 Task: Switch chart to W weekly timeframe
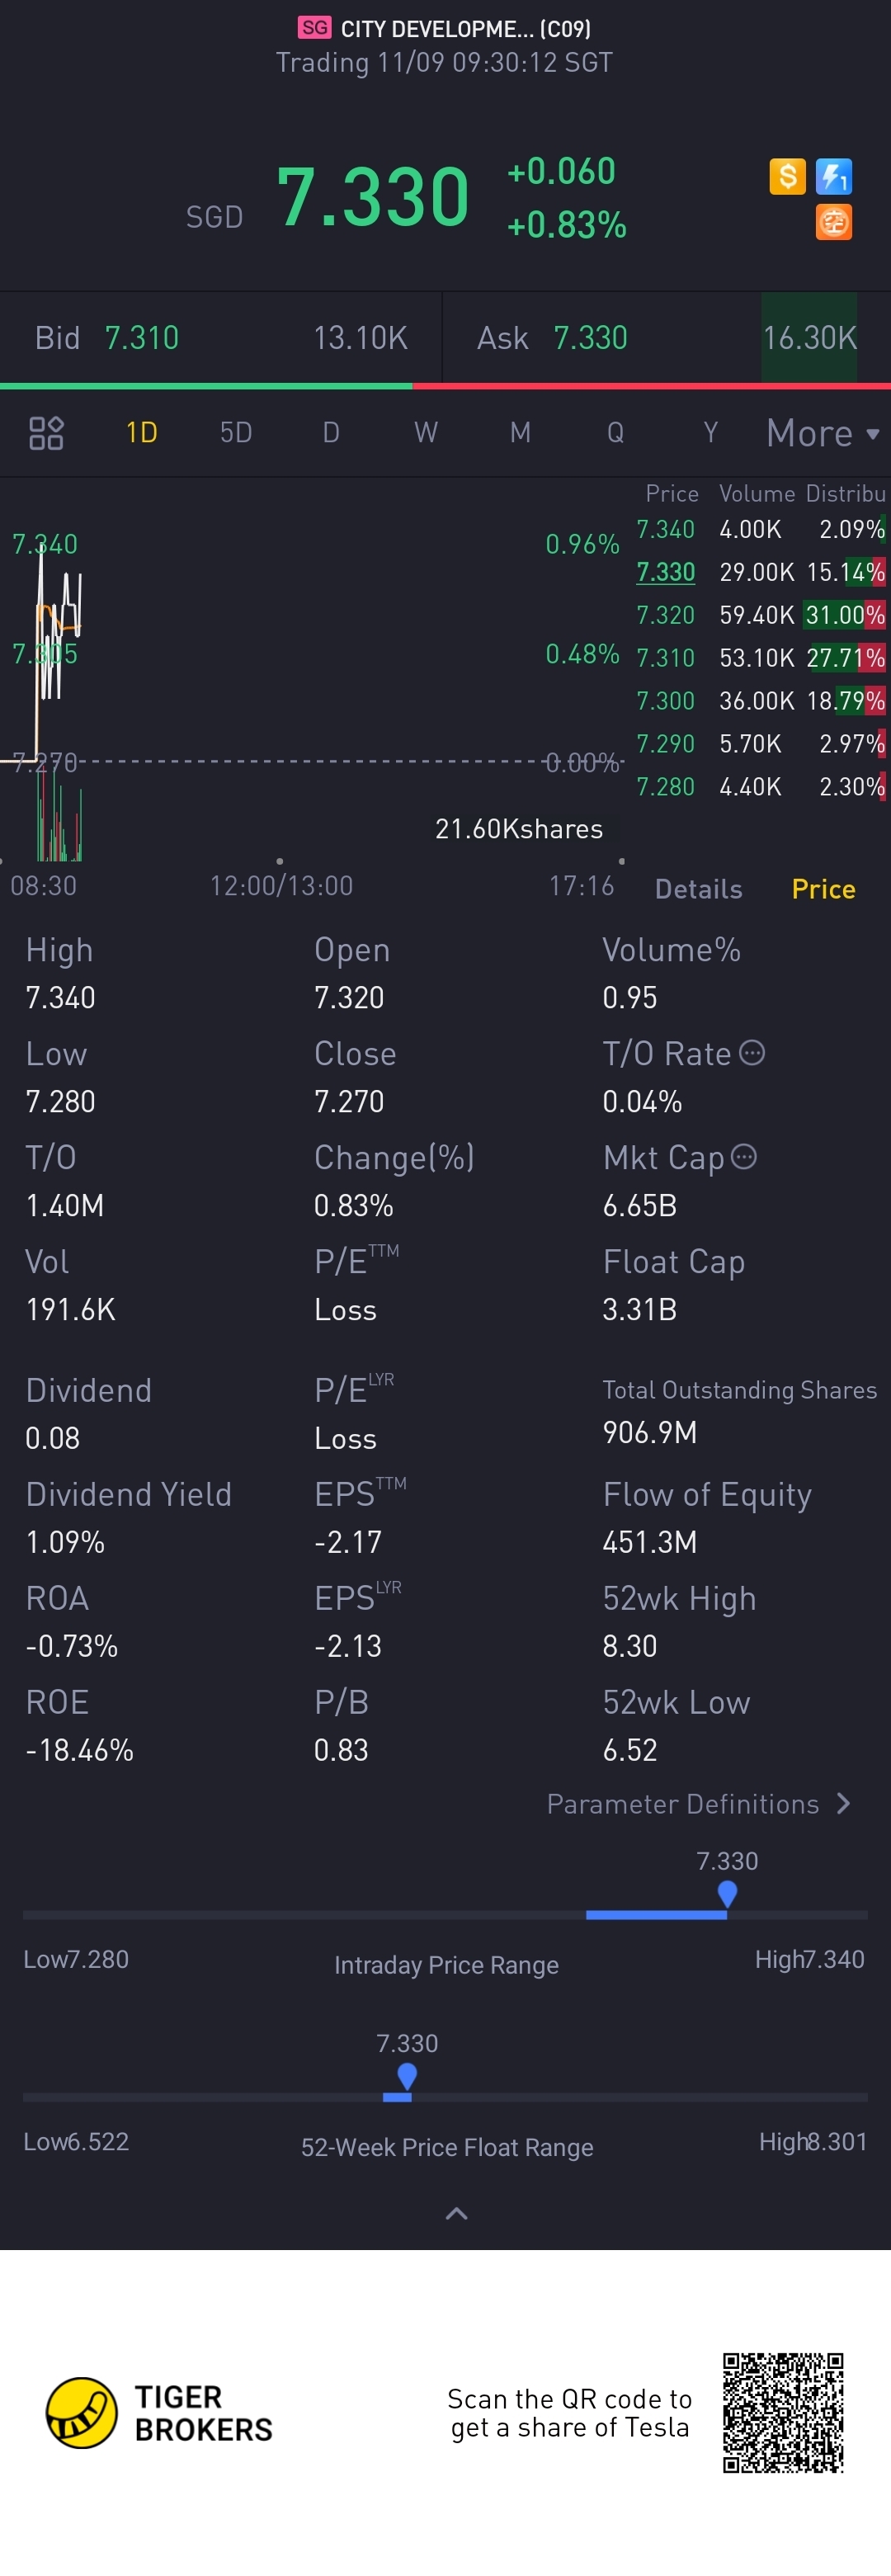426,433
